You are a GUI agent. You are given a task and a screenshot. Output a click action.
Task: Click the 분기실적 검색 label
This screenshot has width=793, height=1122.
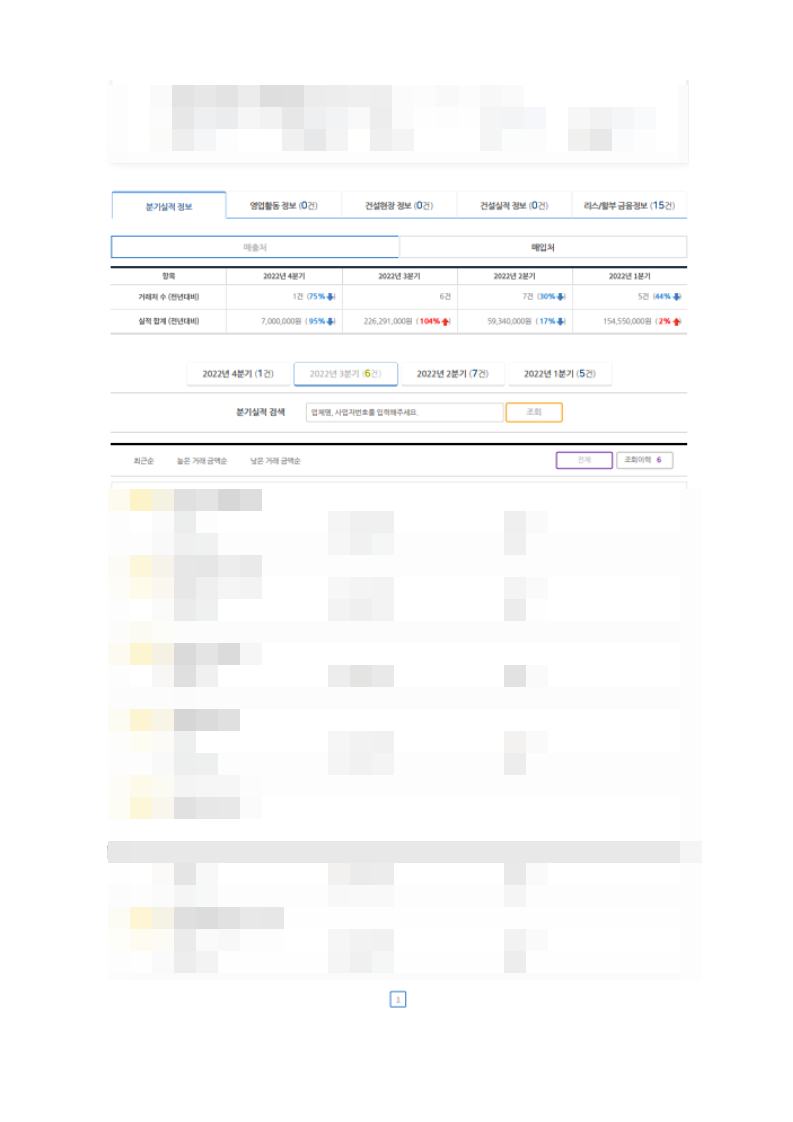pos(261,412)
